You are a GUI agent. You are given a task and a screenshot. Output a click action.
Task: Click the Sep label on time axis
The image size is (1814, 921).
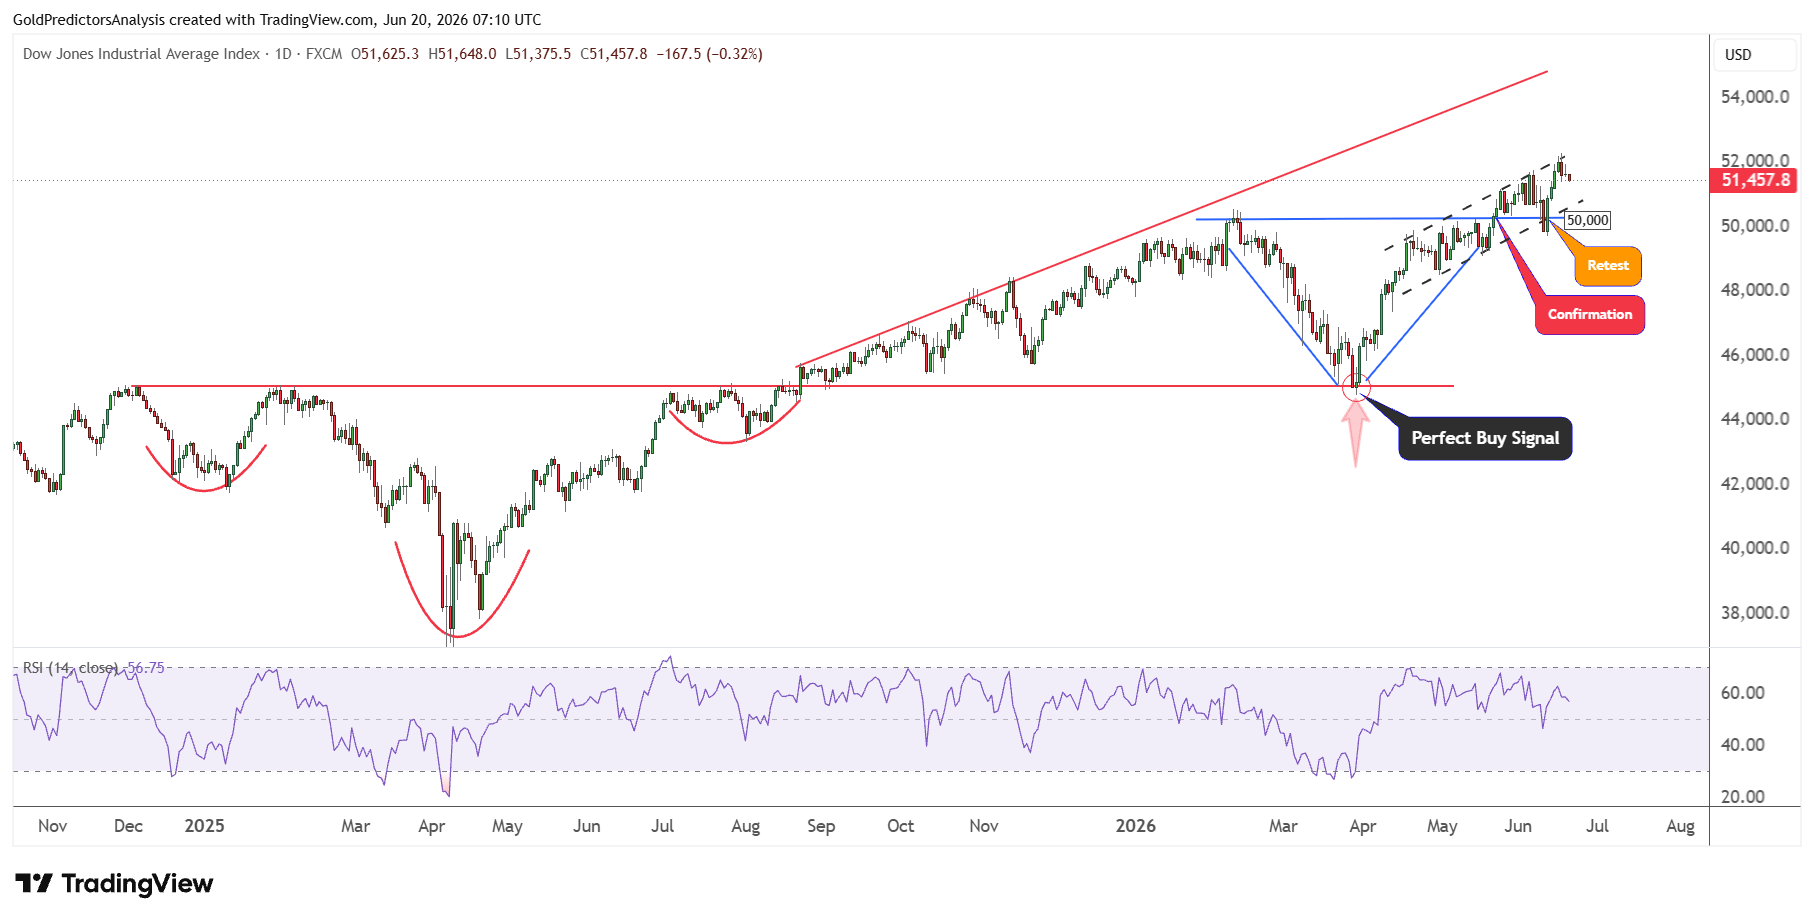pos(821,826)
